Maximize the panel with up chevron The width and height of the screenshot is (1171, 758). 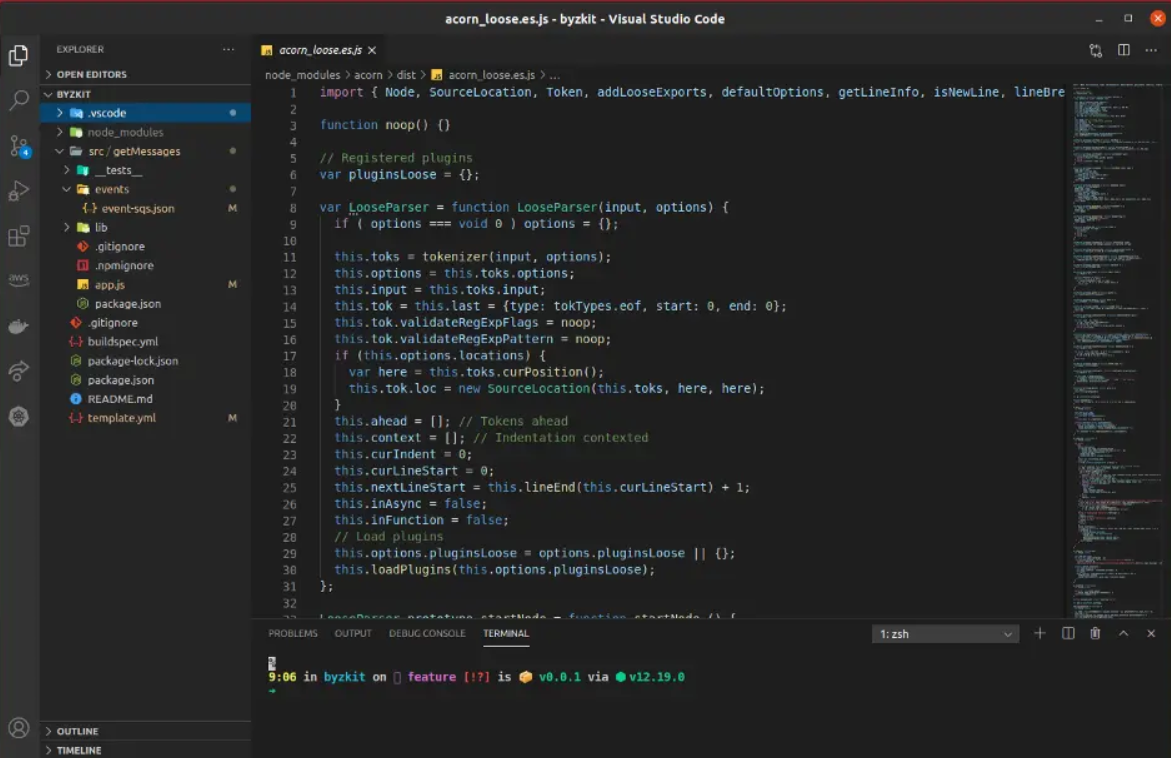point(1123,633)
